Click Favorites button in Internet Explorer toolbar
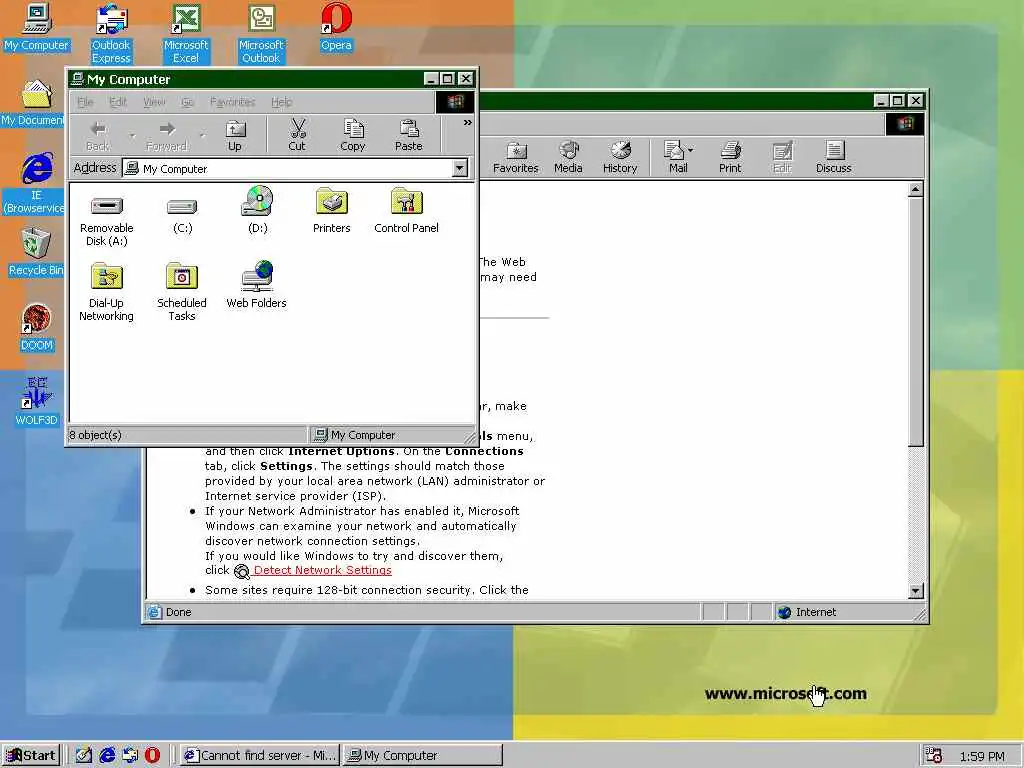The image size is (1024, 768). [516, 158]
